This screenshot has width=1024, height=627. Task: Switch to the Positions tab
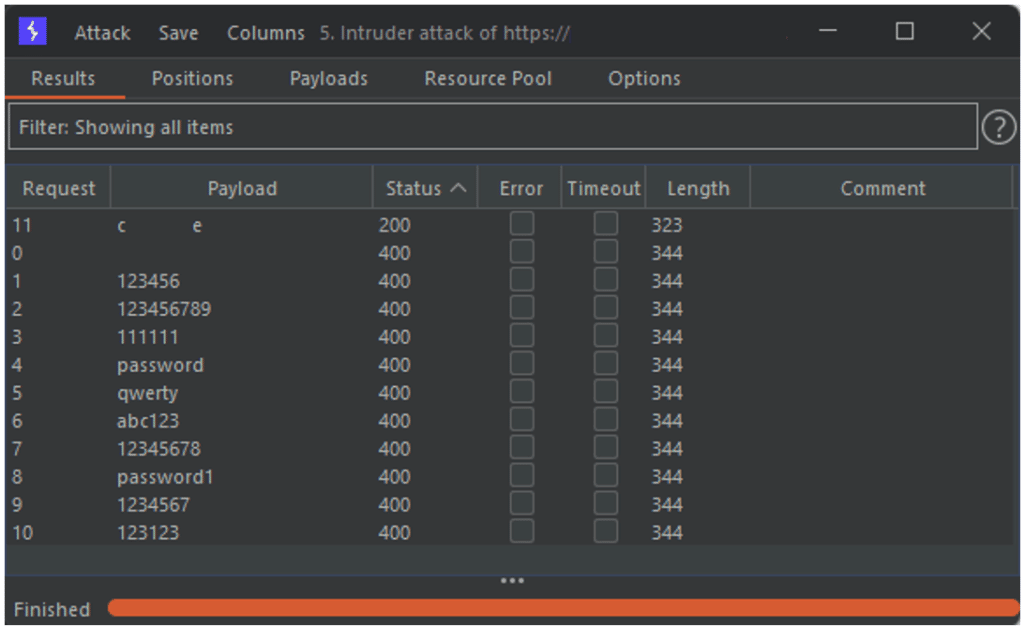tap(193, 78)
